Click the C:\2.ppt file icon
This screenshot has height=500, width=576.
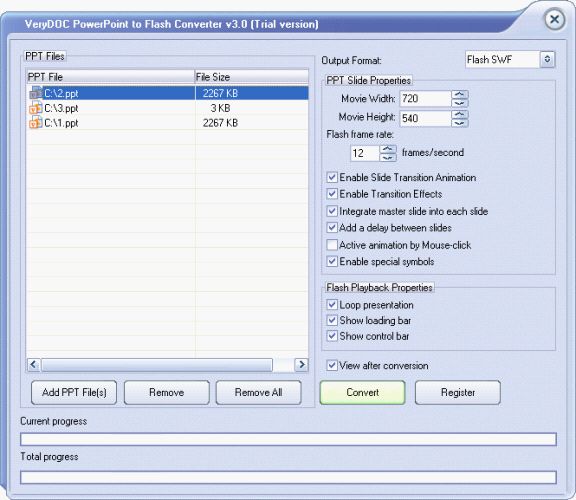point(36,93)
